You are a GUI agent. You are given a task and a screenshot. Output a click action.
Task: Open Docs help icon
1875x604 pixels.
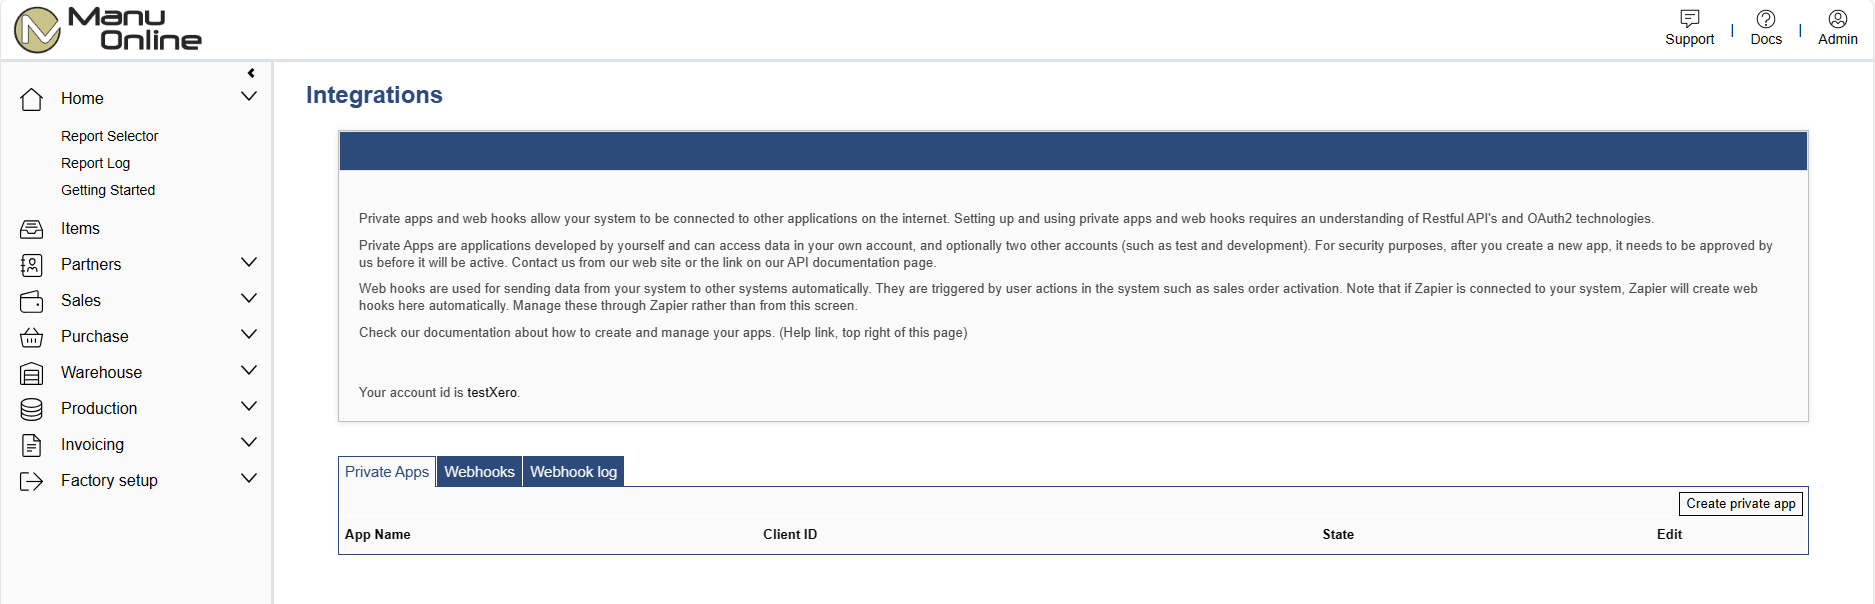(1765, 19)
